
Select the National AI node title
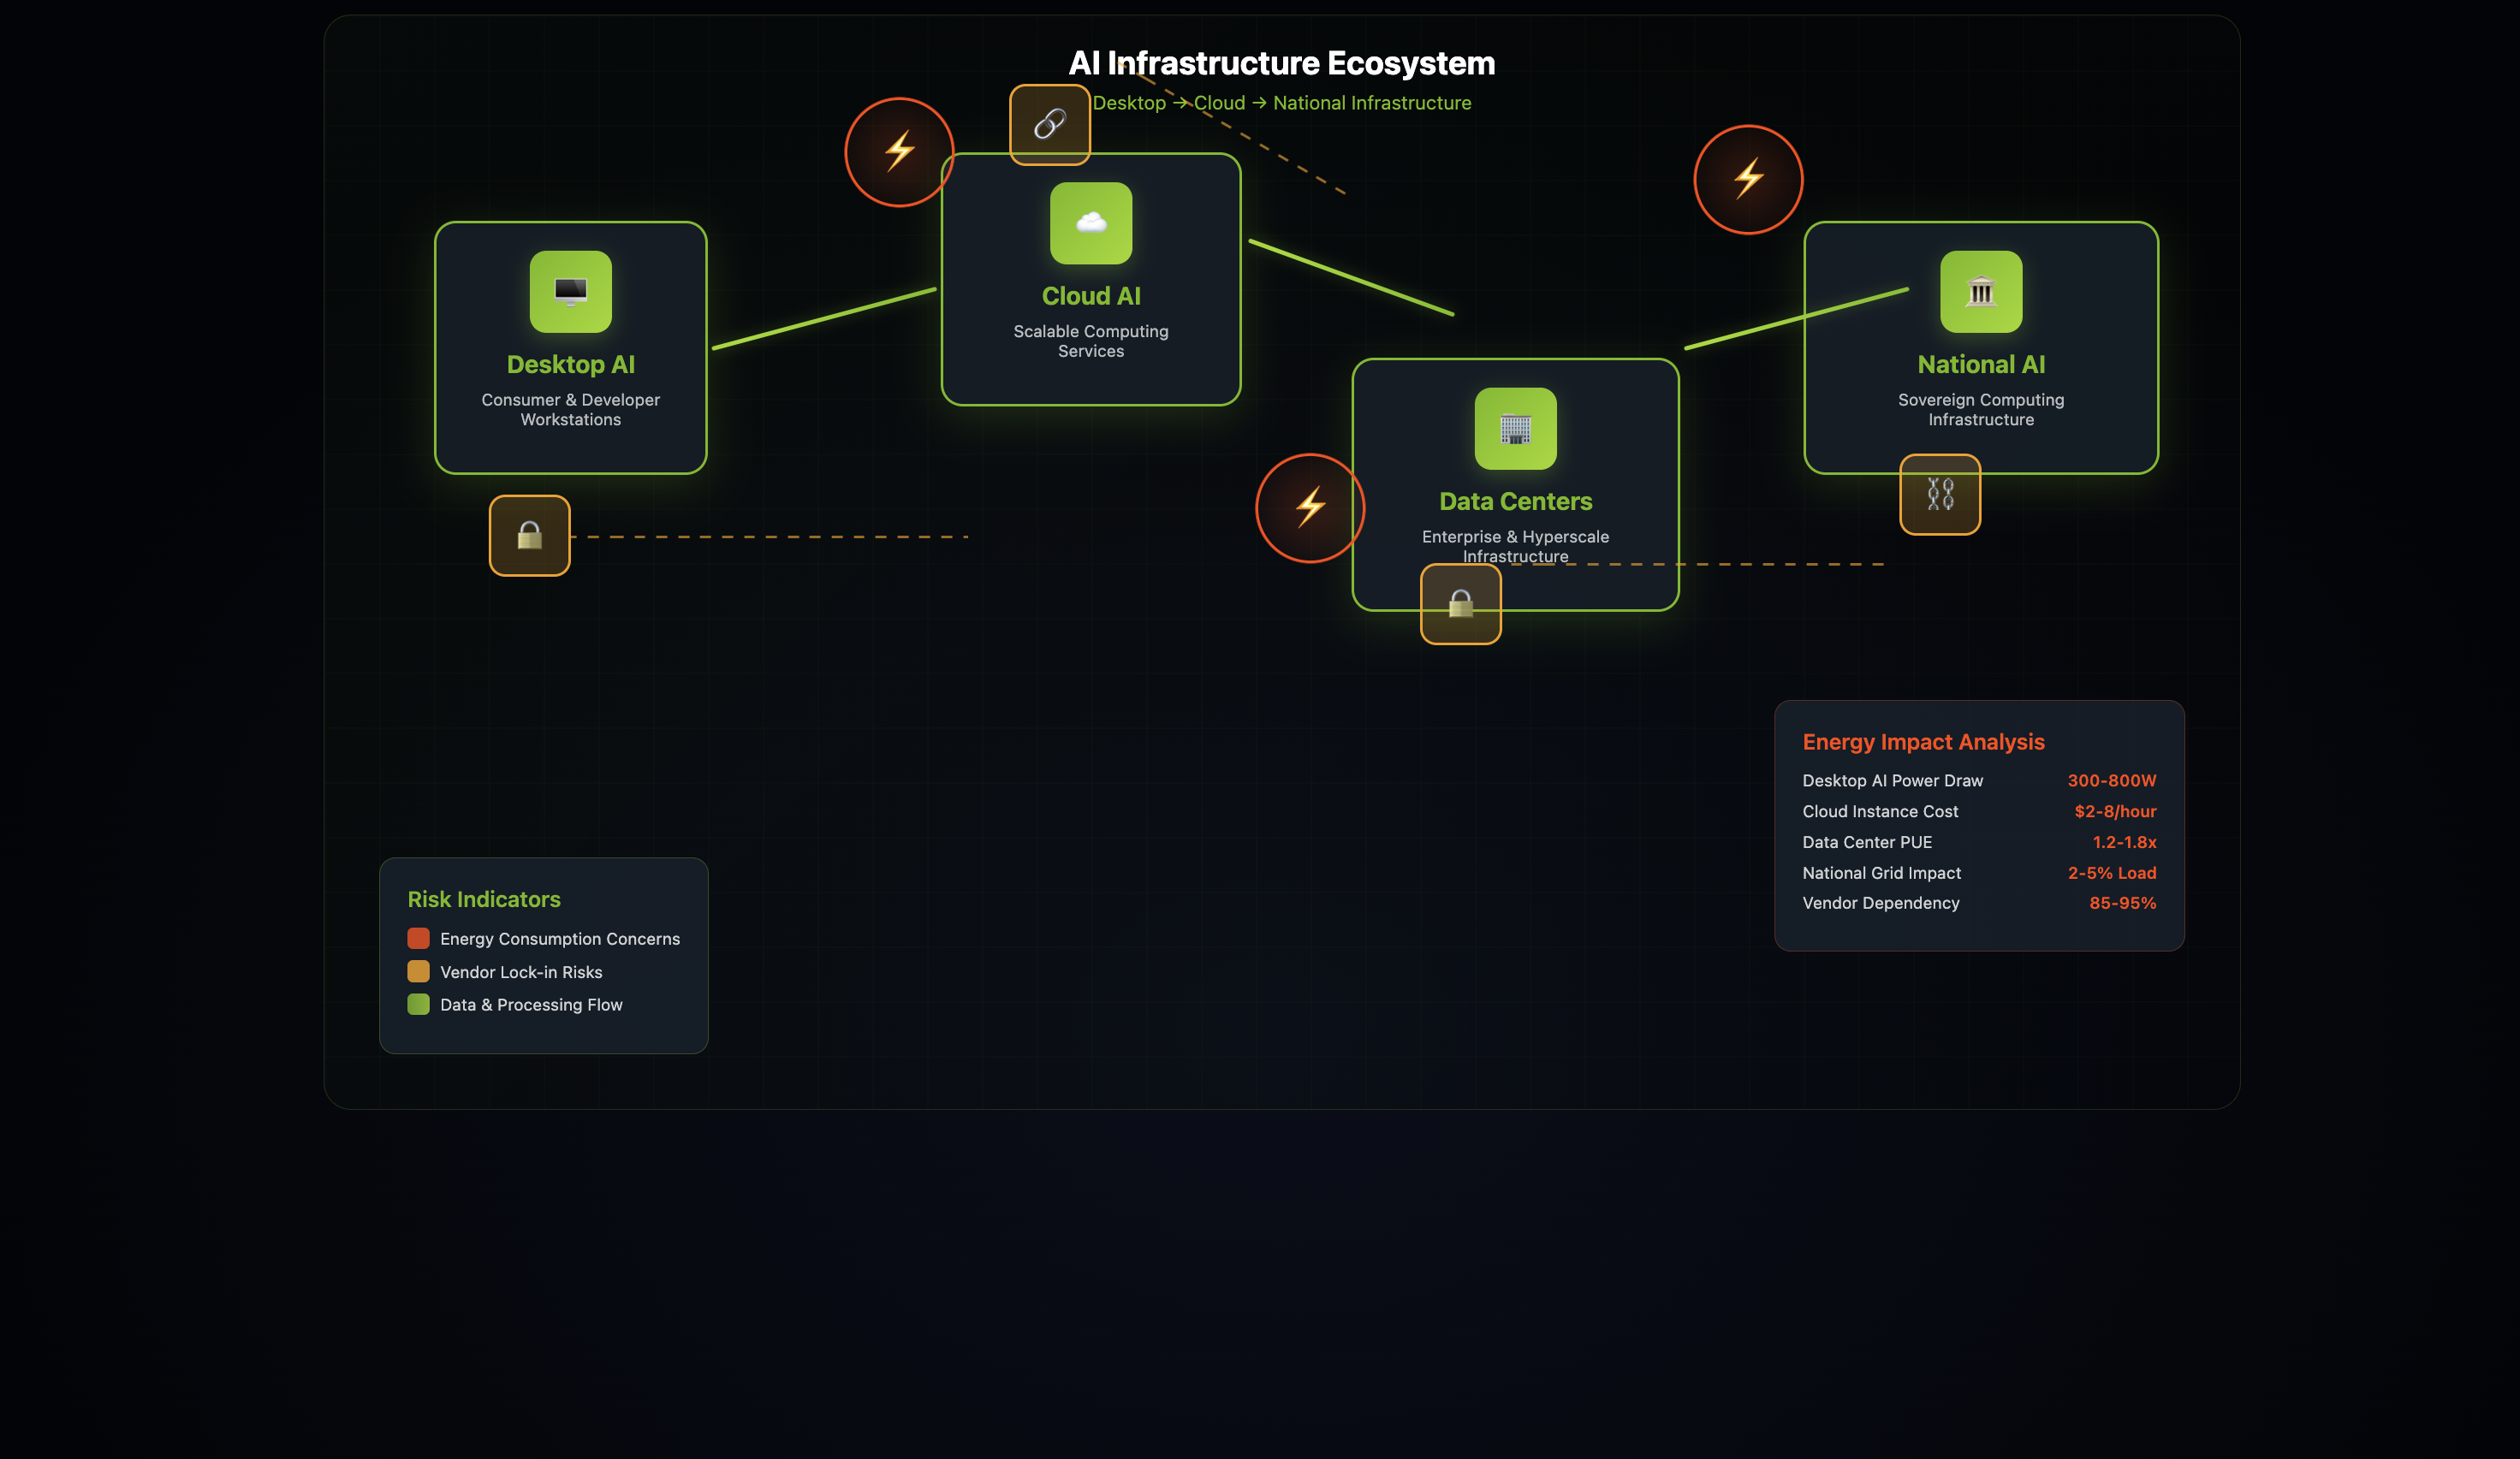[1981, 364]
